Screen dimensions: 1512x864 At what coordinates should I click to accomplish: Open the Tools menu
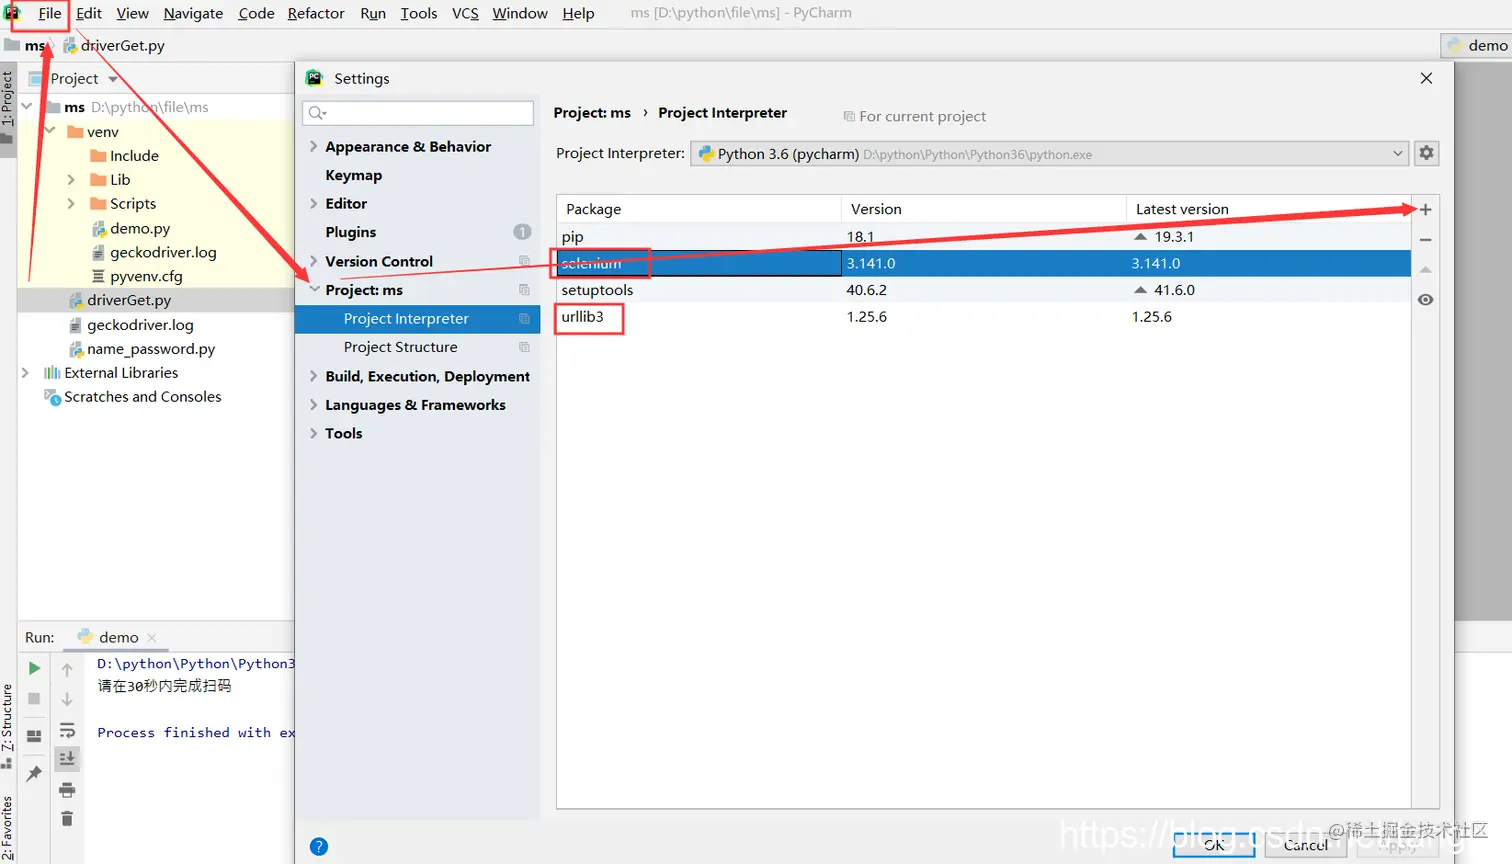click(419, 13)
